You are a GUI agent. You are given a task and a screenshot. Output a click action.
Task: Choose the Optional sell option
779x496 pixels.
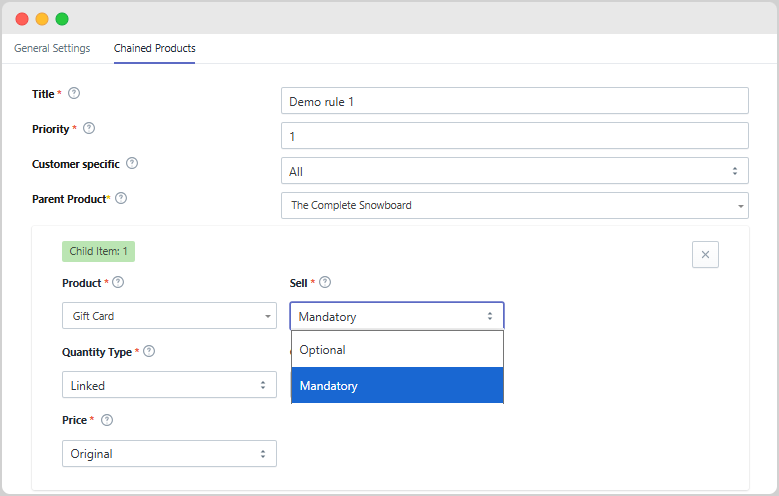pos(397,350)
